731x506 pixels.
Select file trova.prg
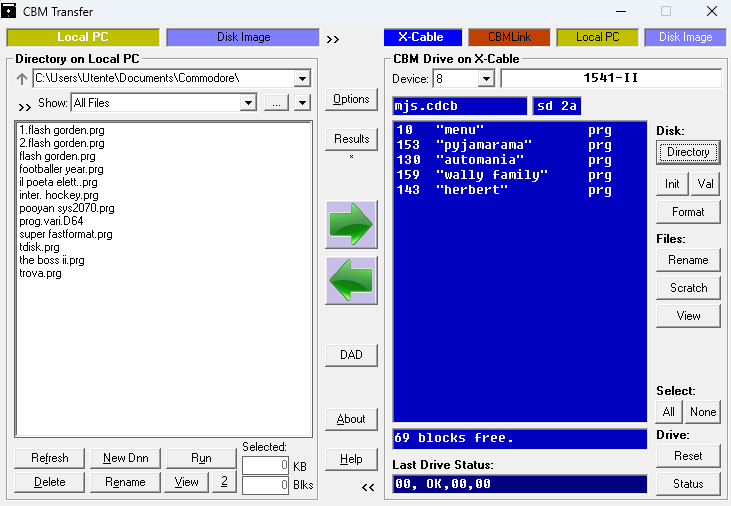pyautogui.click(x=40, y=273)
